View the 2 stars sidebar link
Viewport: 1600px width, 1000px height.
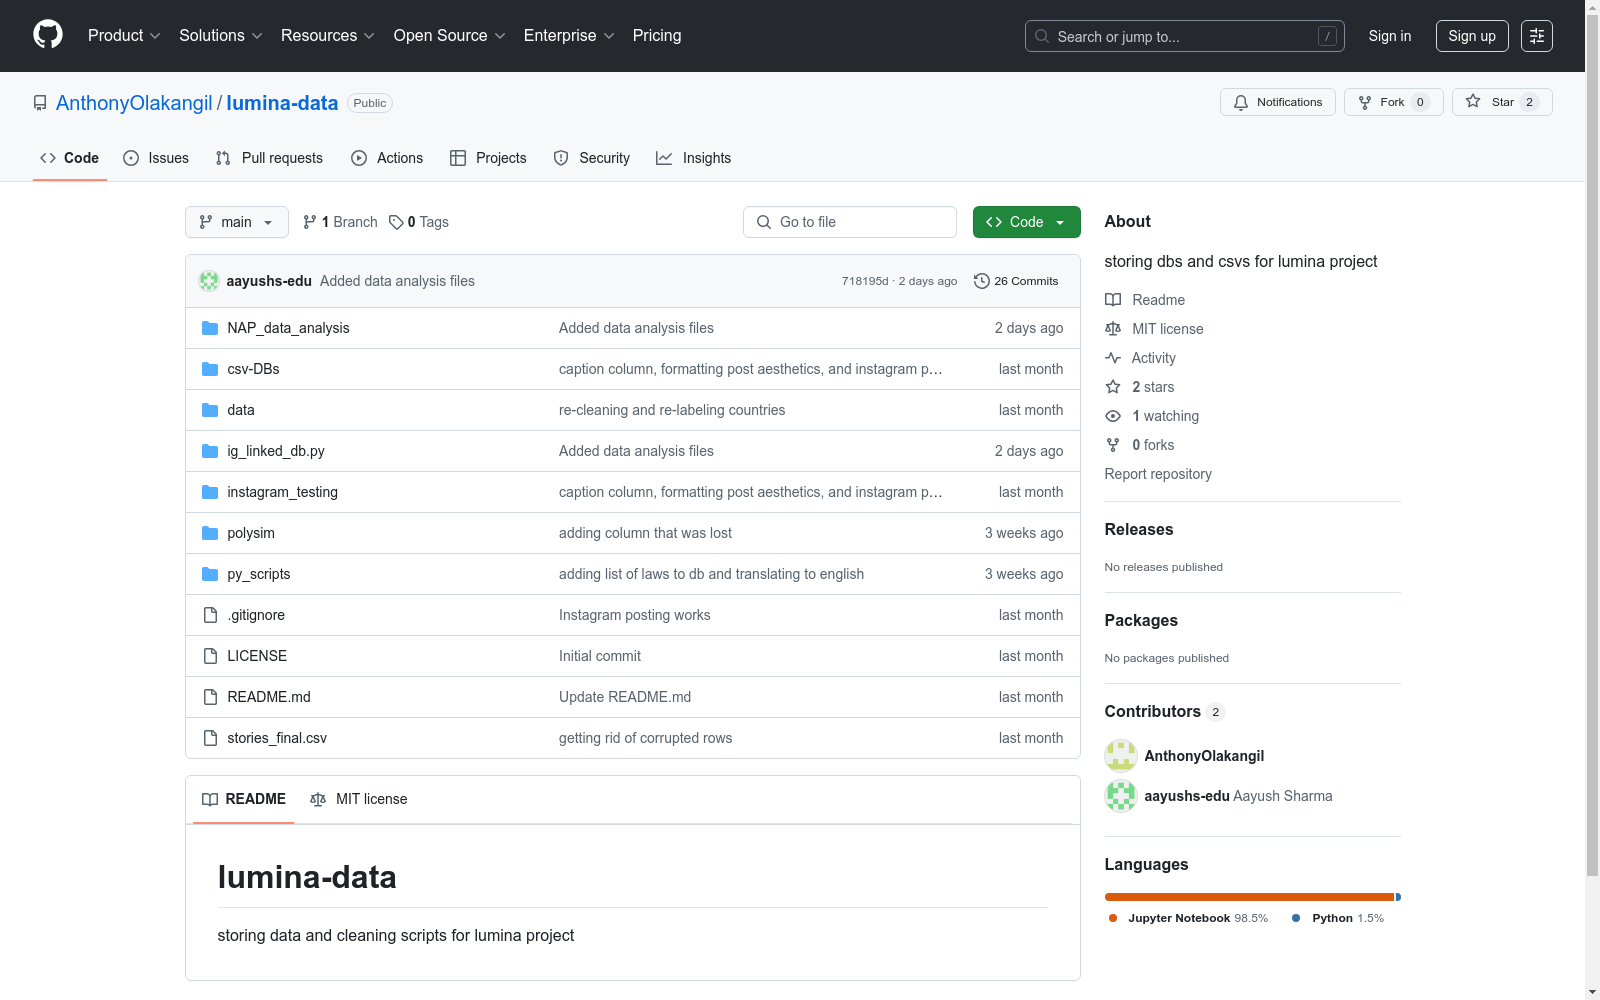click(1140, 387)
